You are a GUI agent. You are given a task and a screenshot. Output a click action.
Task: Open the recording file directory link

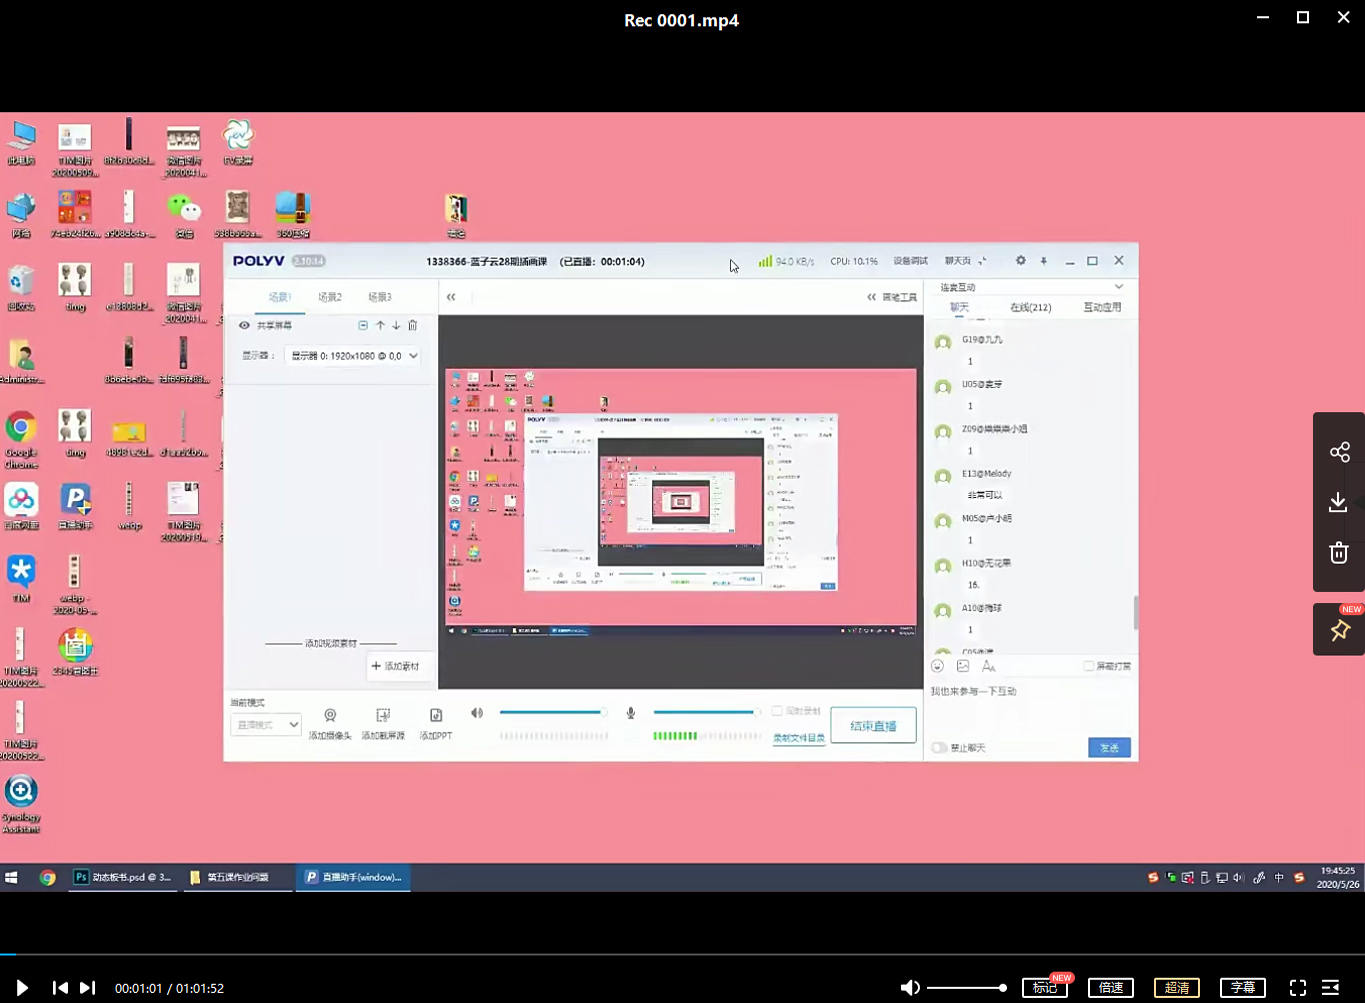[798, 738]
